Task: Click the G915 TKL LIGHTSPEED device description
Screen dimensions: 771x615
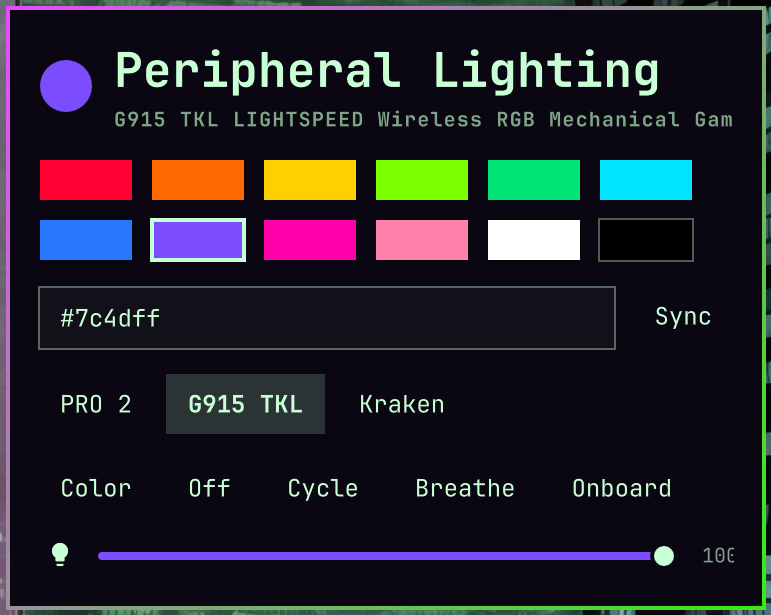Action: (x=423, y=120)
